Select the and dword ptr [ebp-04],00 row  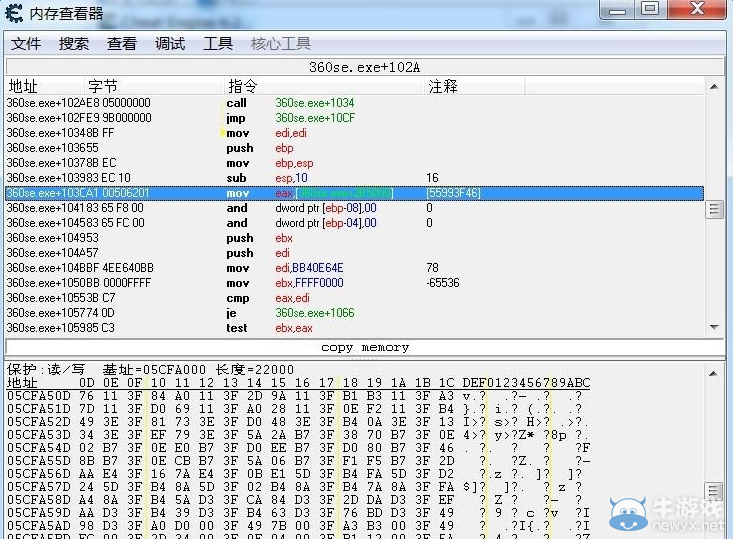354,223
